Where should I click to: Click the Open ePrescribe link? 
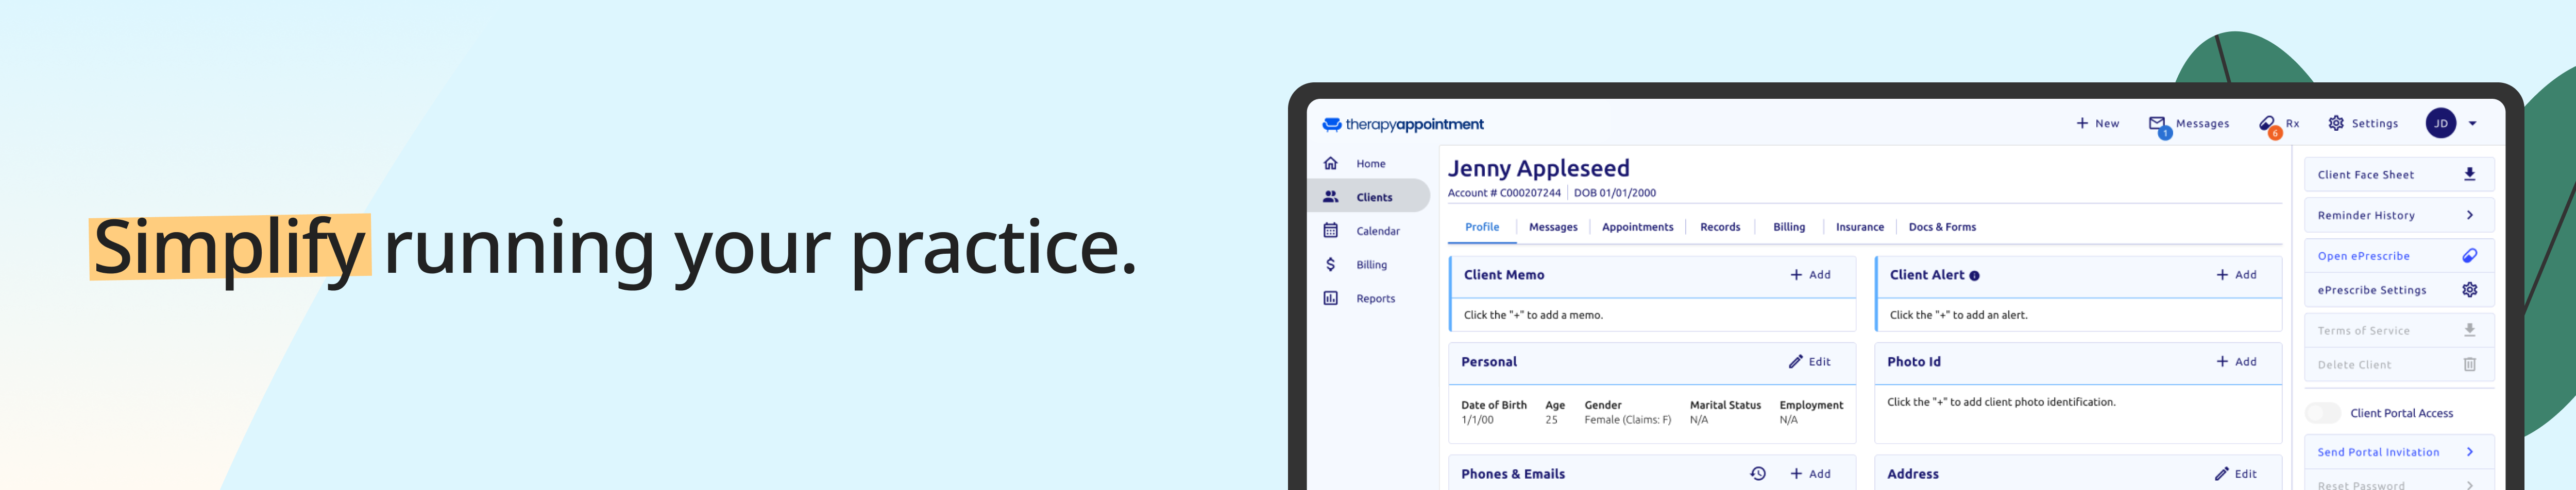[x=2364, y=255]
